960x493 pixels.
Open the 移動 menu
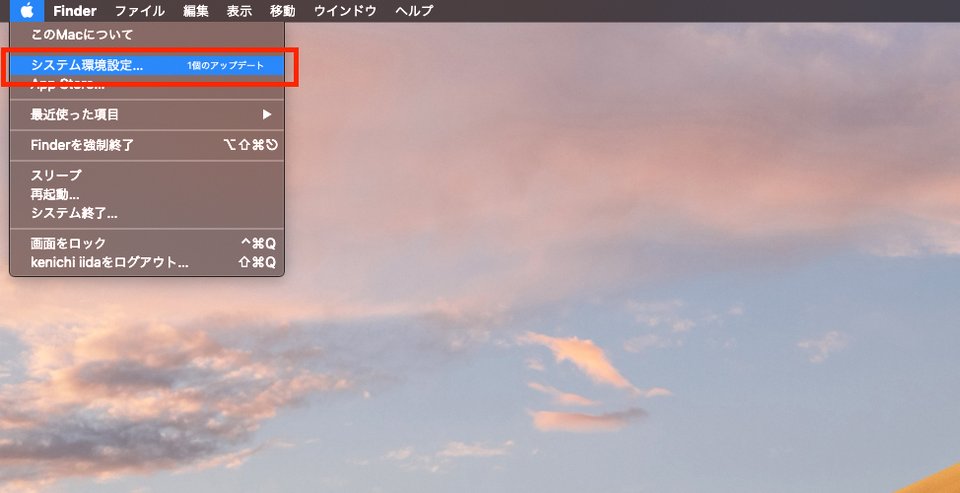coord(283,10)
